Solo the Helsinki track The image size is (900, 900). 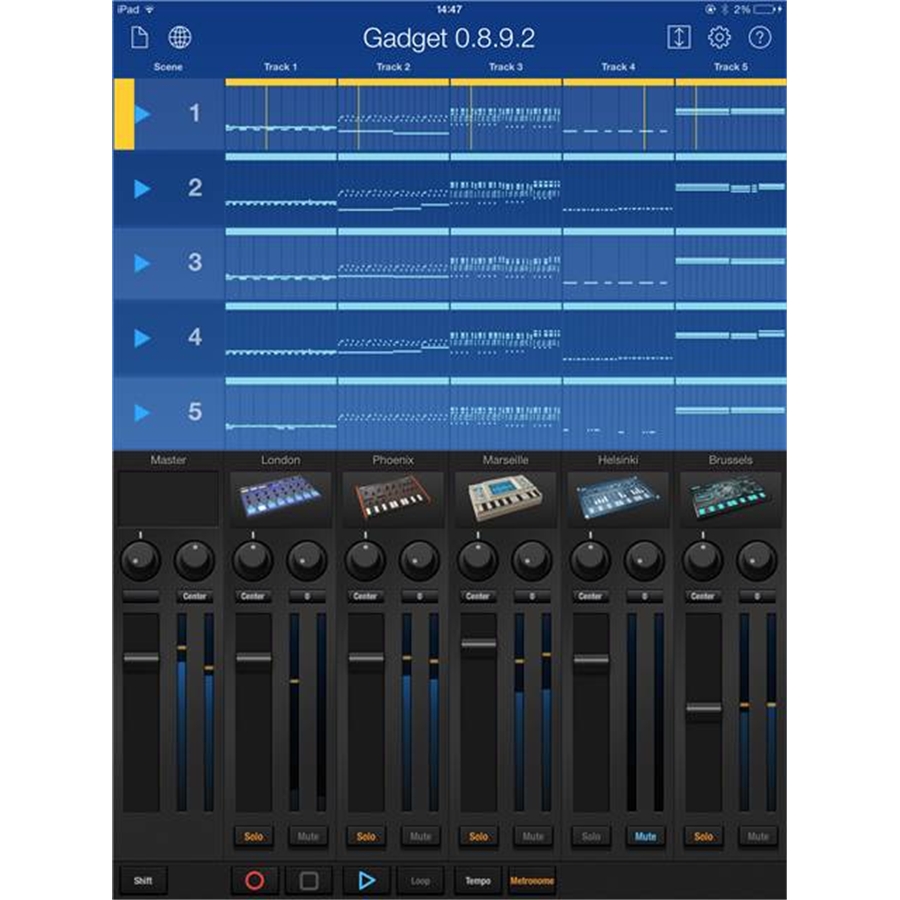[591, 836]
